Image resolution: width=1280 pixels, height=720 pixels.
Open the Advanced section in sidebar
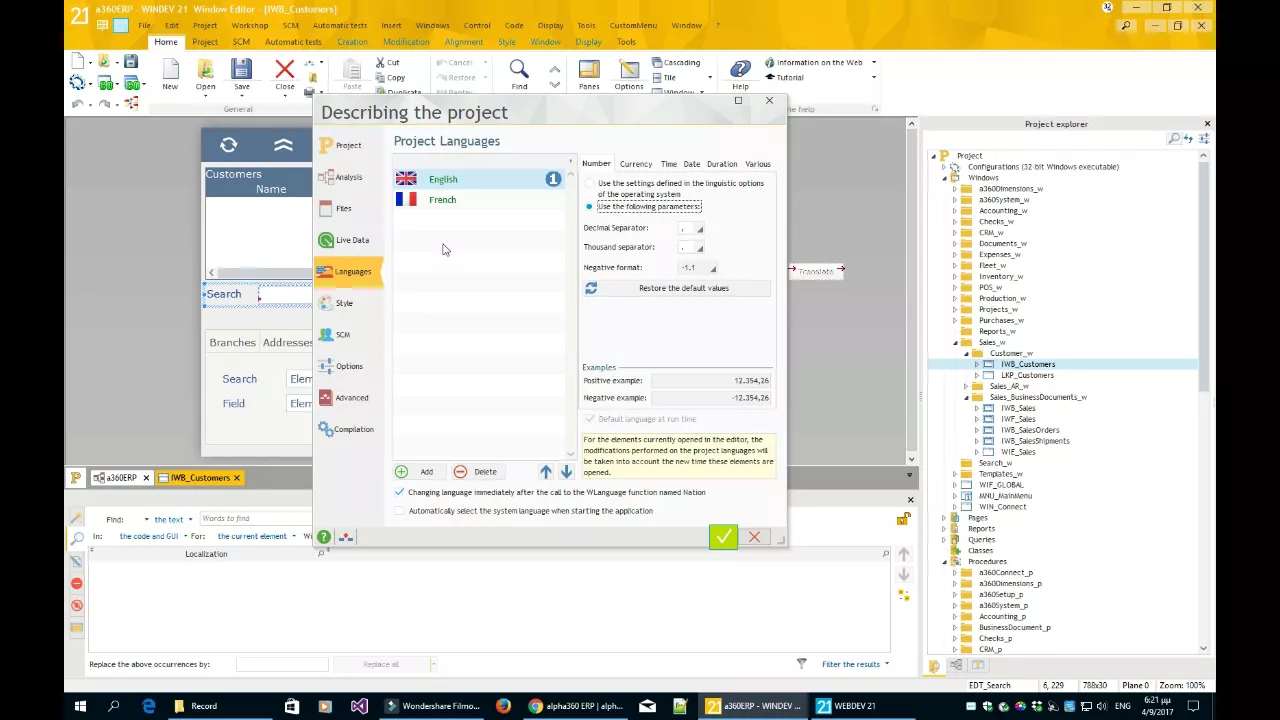point(343,398)
